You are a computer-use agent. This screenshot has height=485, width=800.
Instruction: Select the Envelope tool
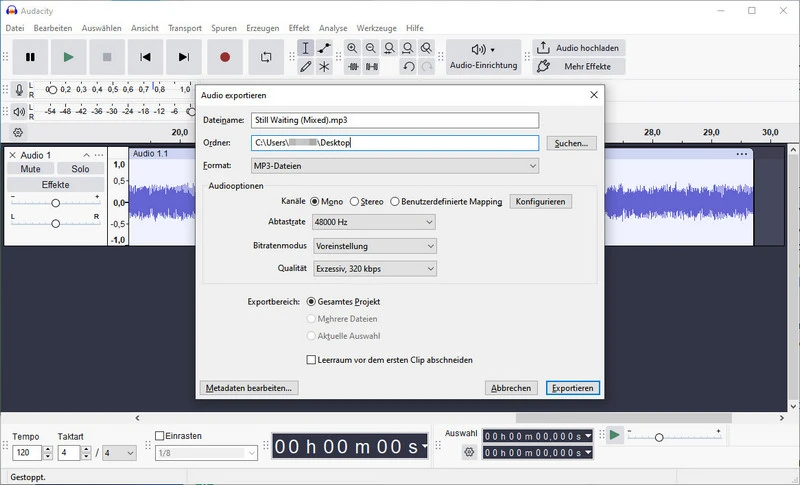click(x=324, y=48)
